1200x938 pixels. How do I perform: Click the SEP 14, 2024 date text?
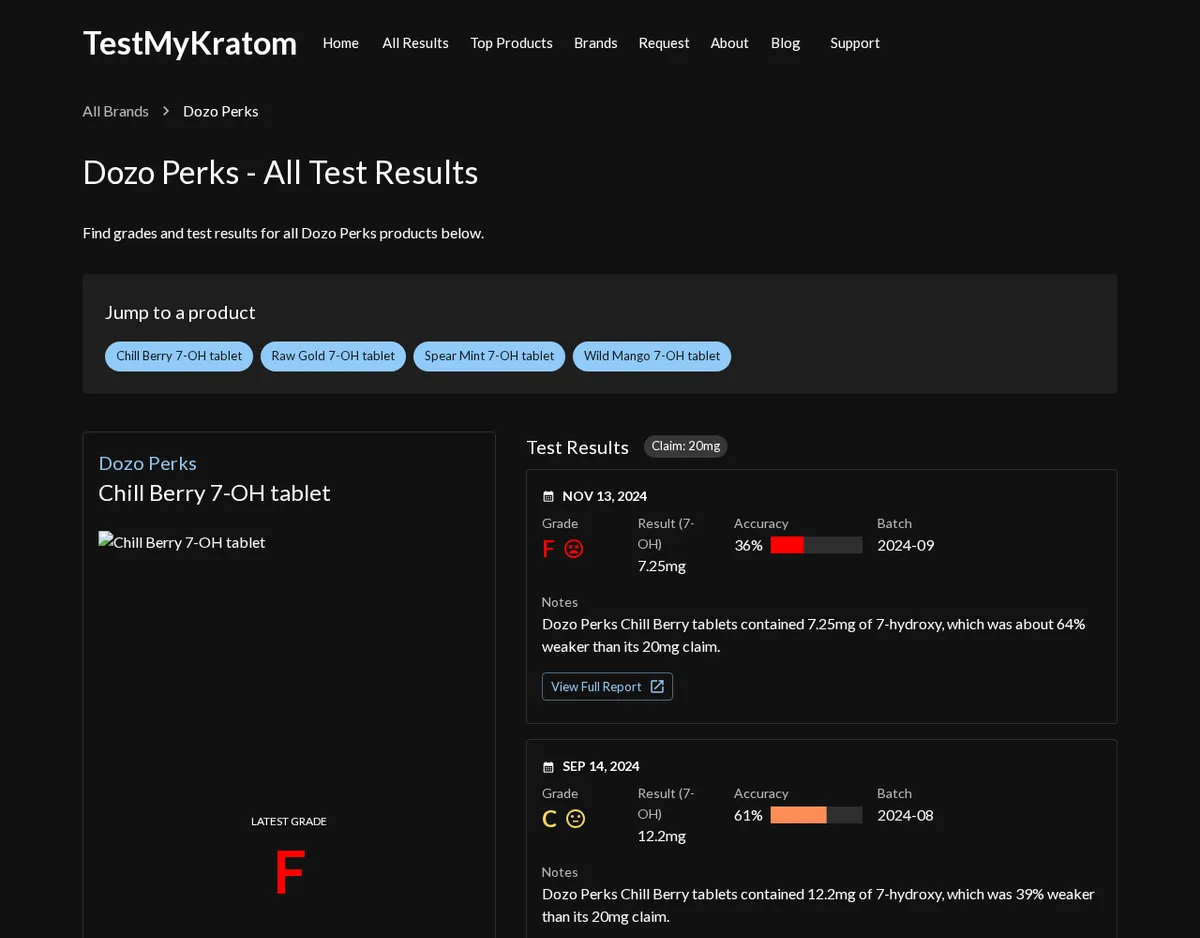pyautogui.click(x=601, y=766)
